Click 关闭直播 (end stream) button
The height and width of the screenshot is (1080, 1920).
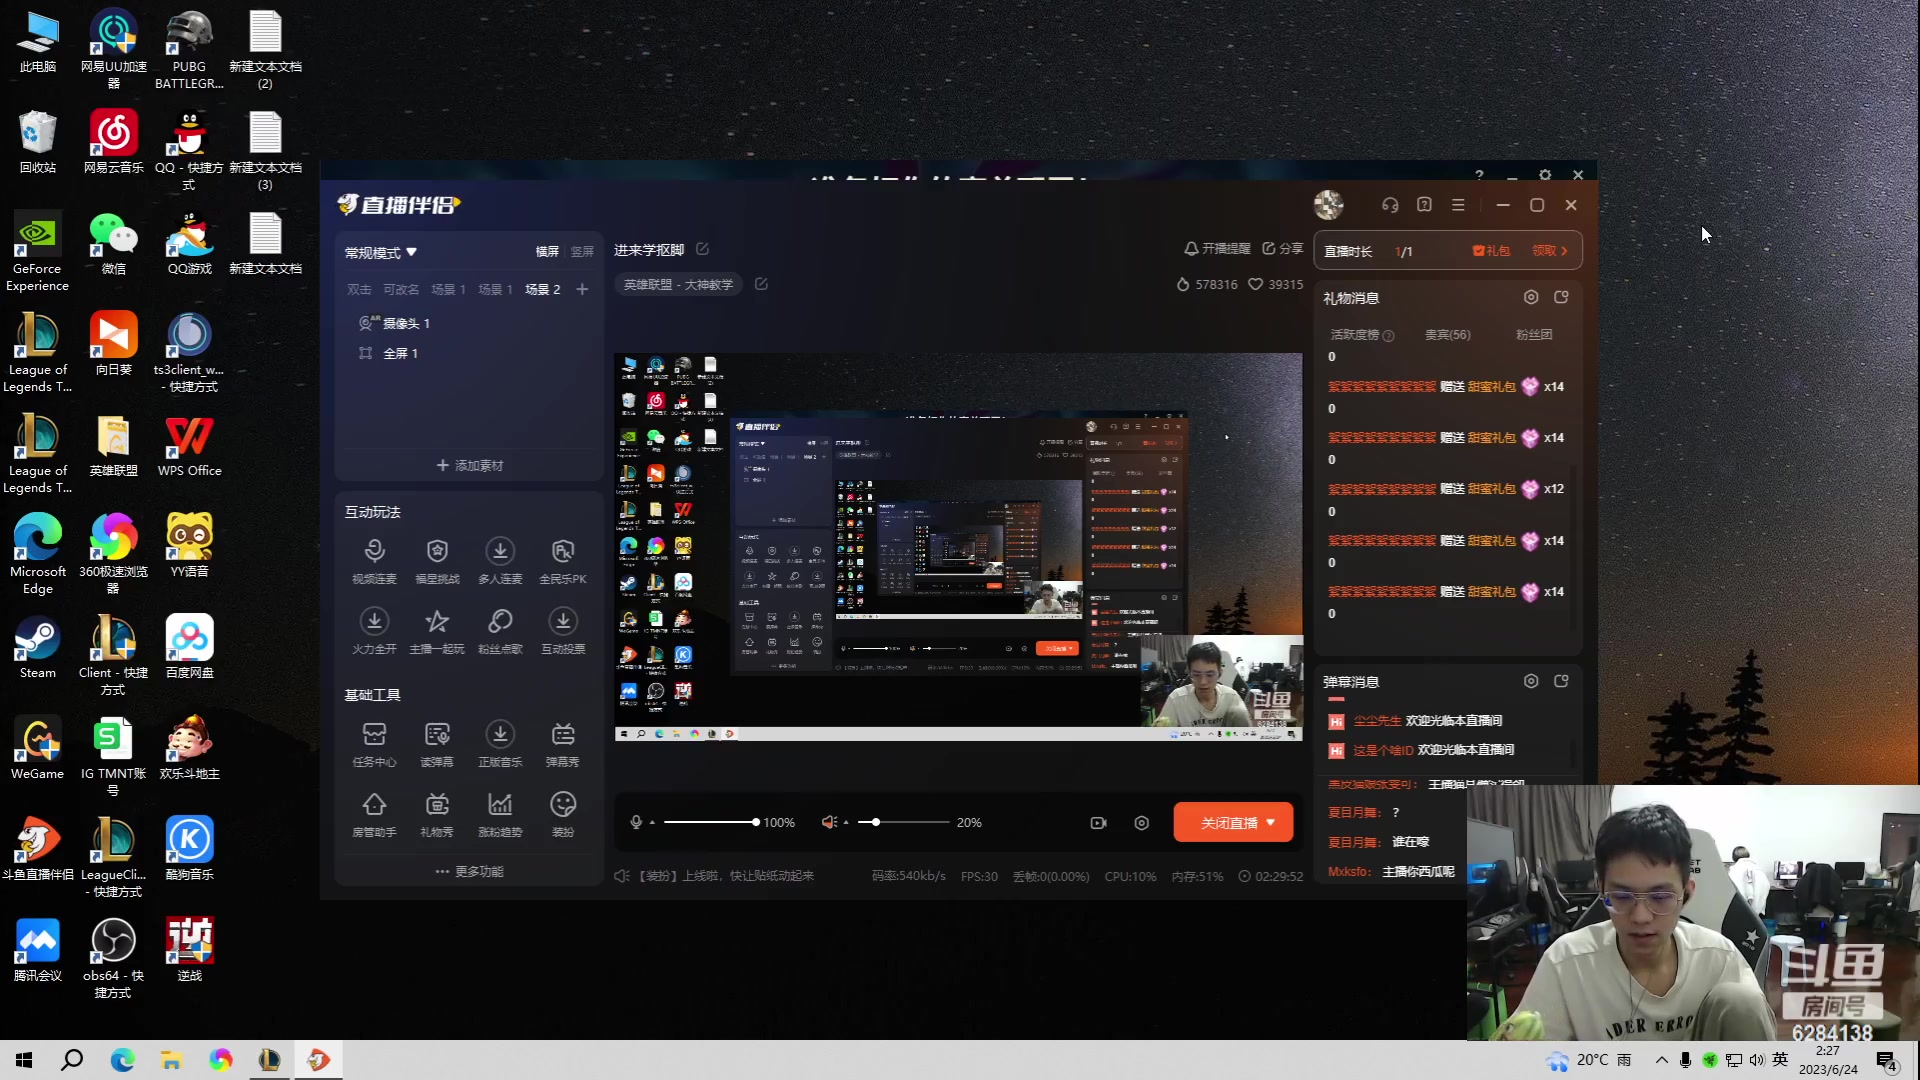point(1228,822)
